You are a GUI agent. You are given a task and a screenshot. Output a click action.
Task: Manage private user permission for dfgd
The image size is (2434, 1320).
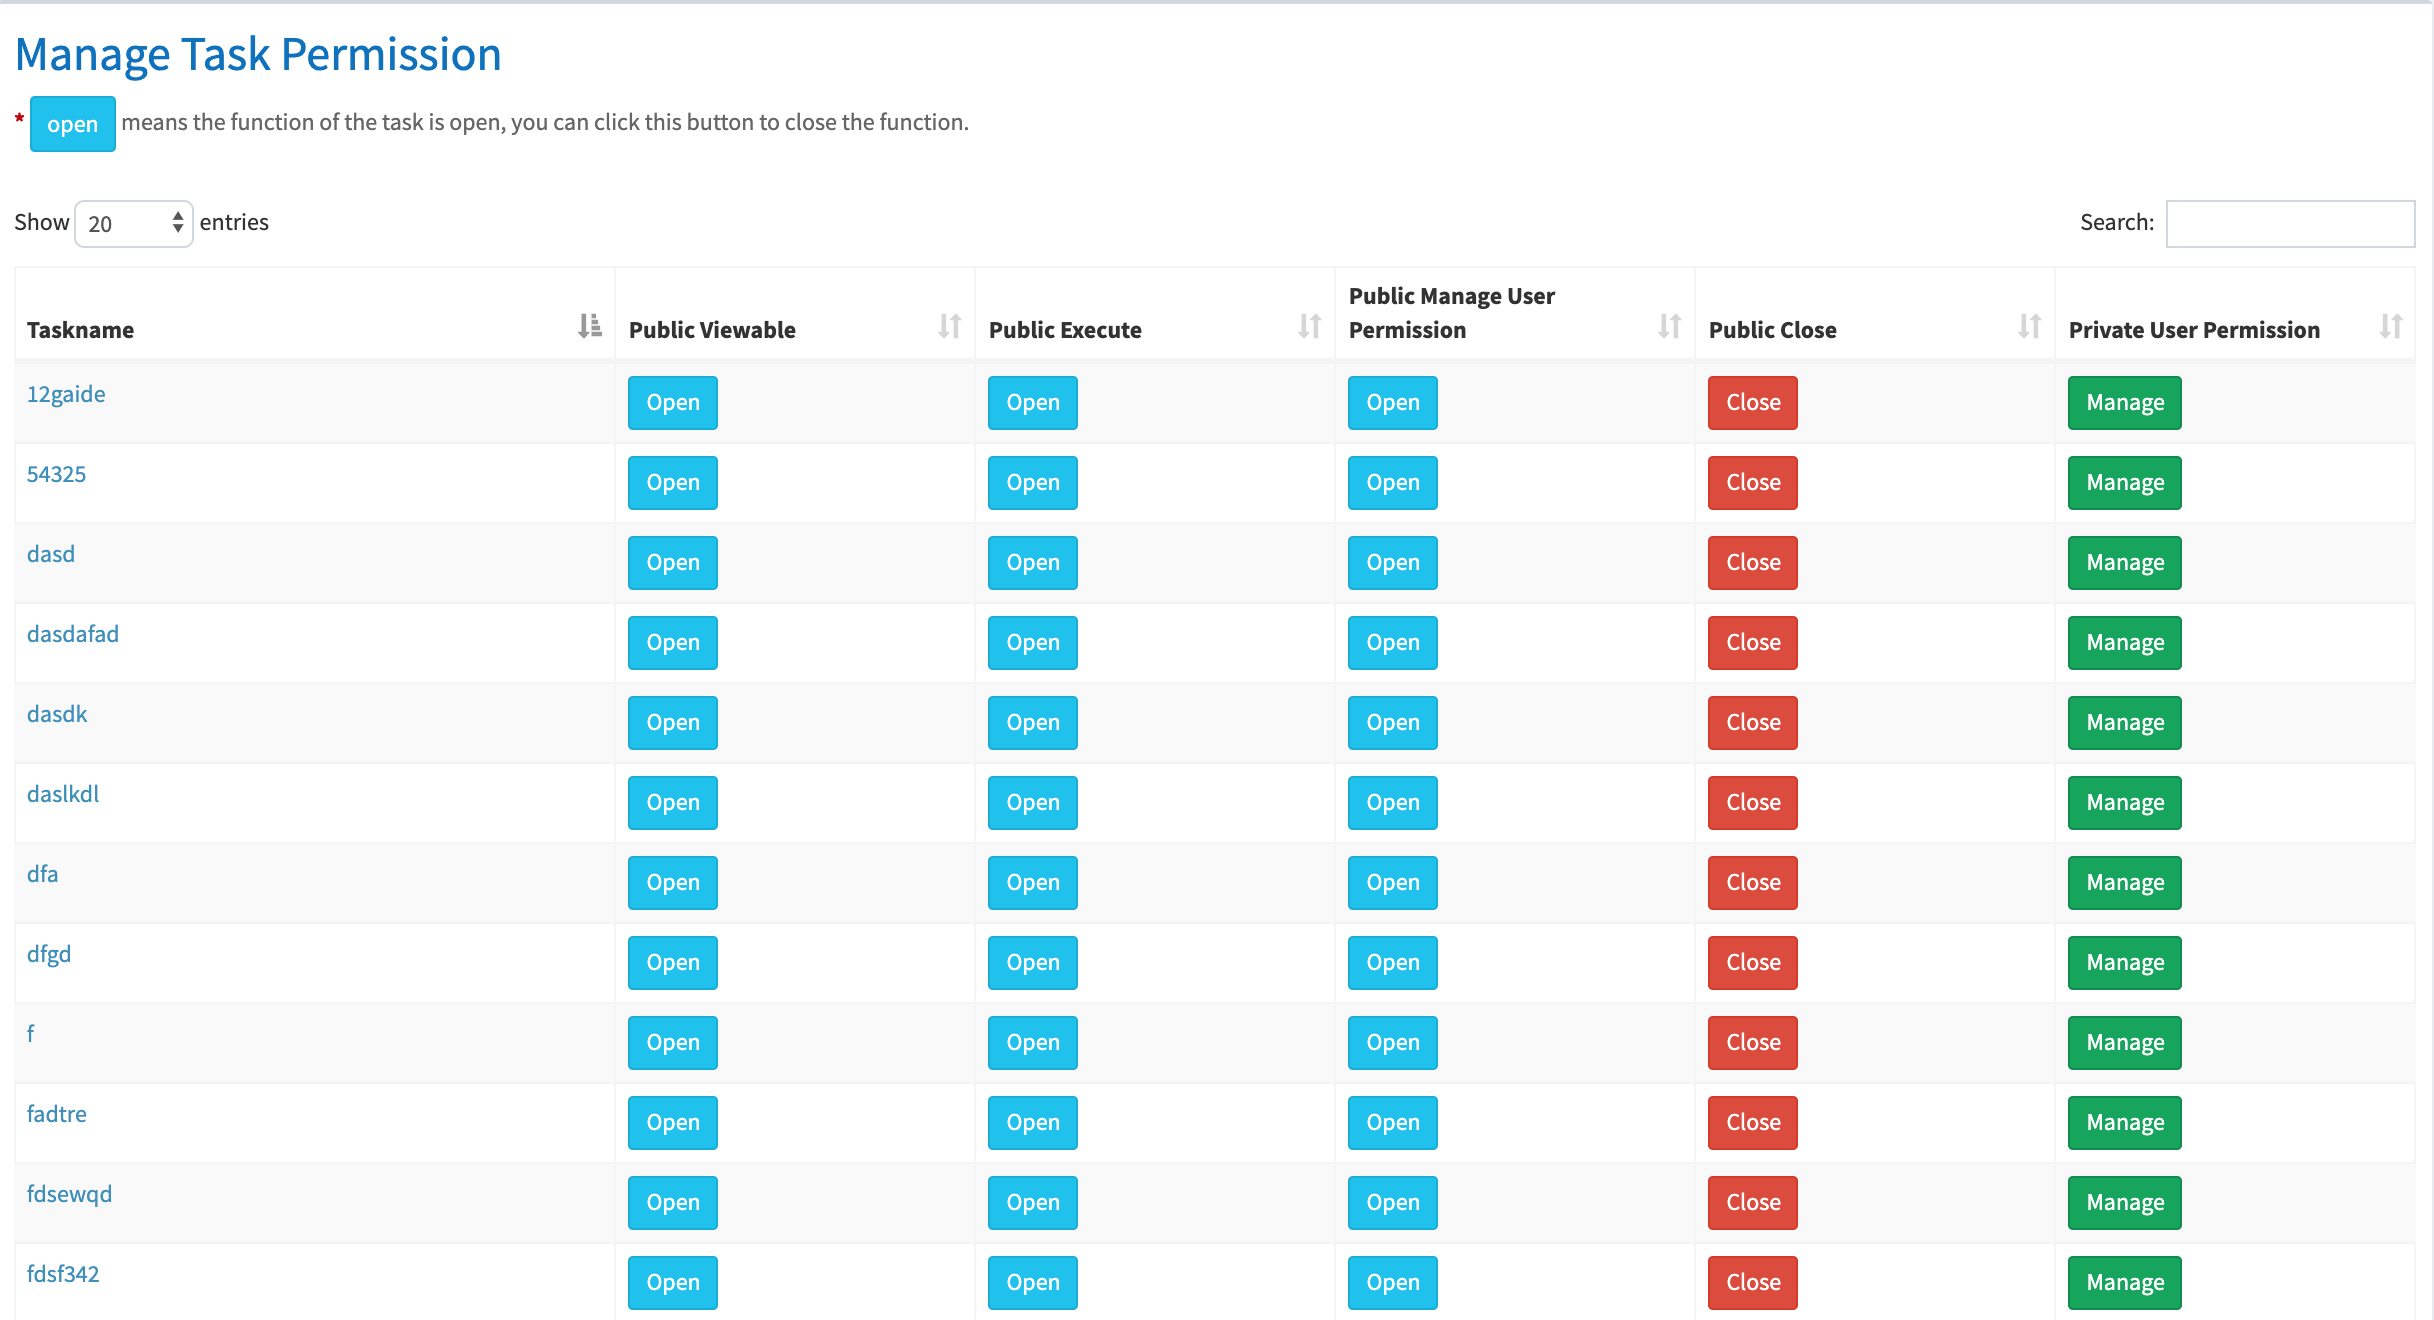click(x=2125, y=963)
